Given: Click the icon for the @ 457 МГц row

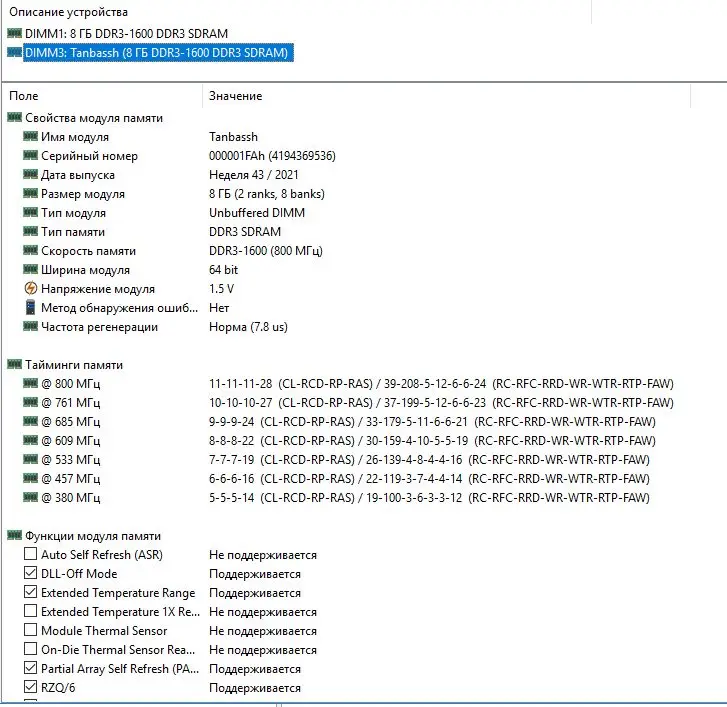Looking at the screenshot, I should tap(30, 478).
